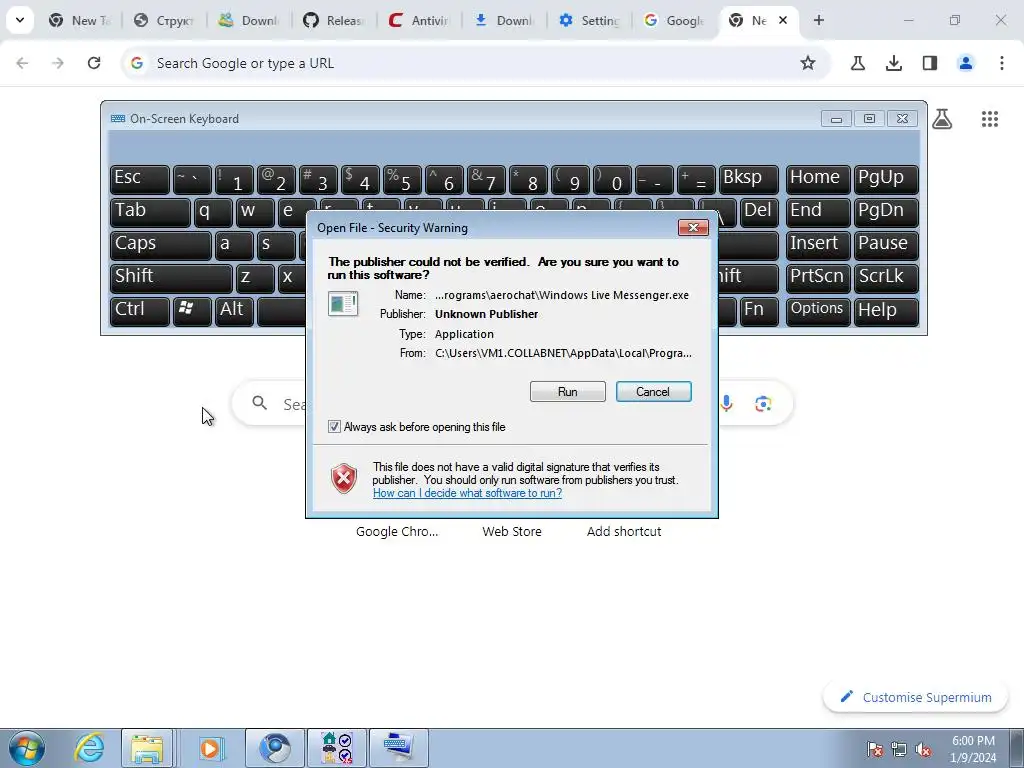1024x768 pixels.
Task: Open Google Lens image search icon
Action: 763,404
